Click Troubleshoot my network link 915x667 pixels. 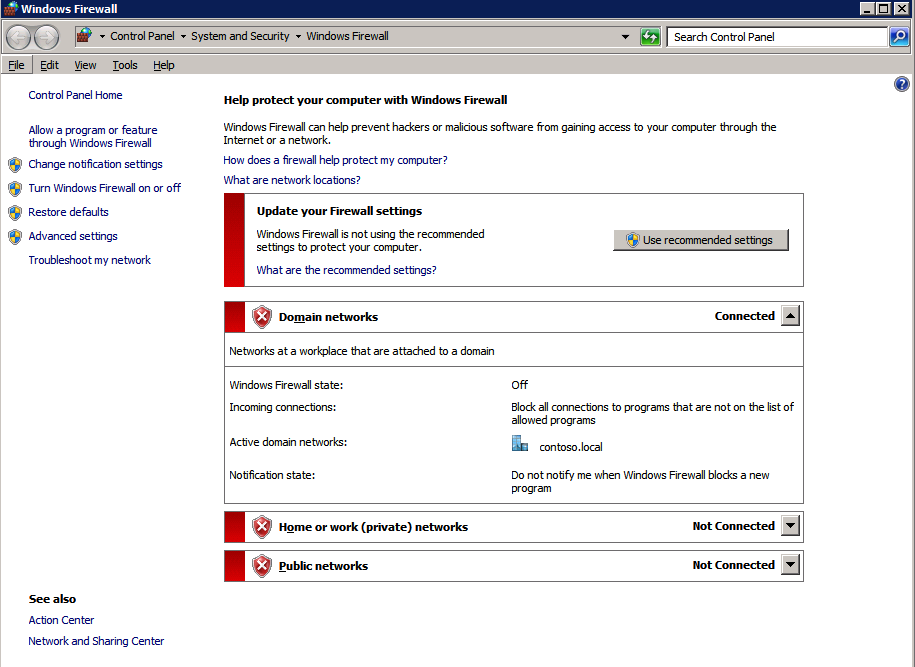89,260
